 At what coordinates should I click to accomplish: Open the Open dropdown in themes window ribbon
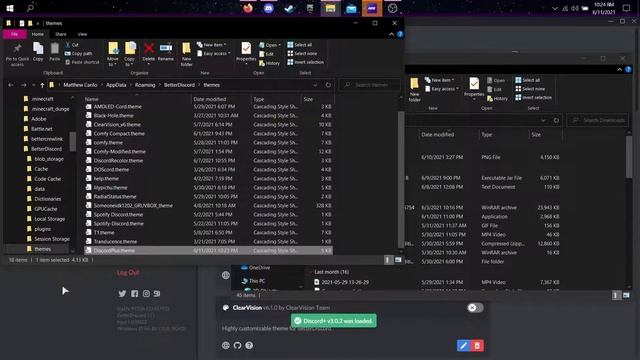pos(270,45)
